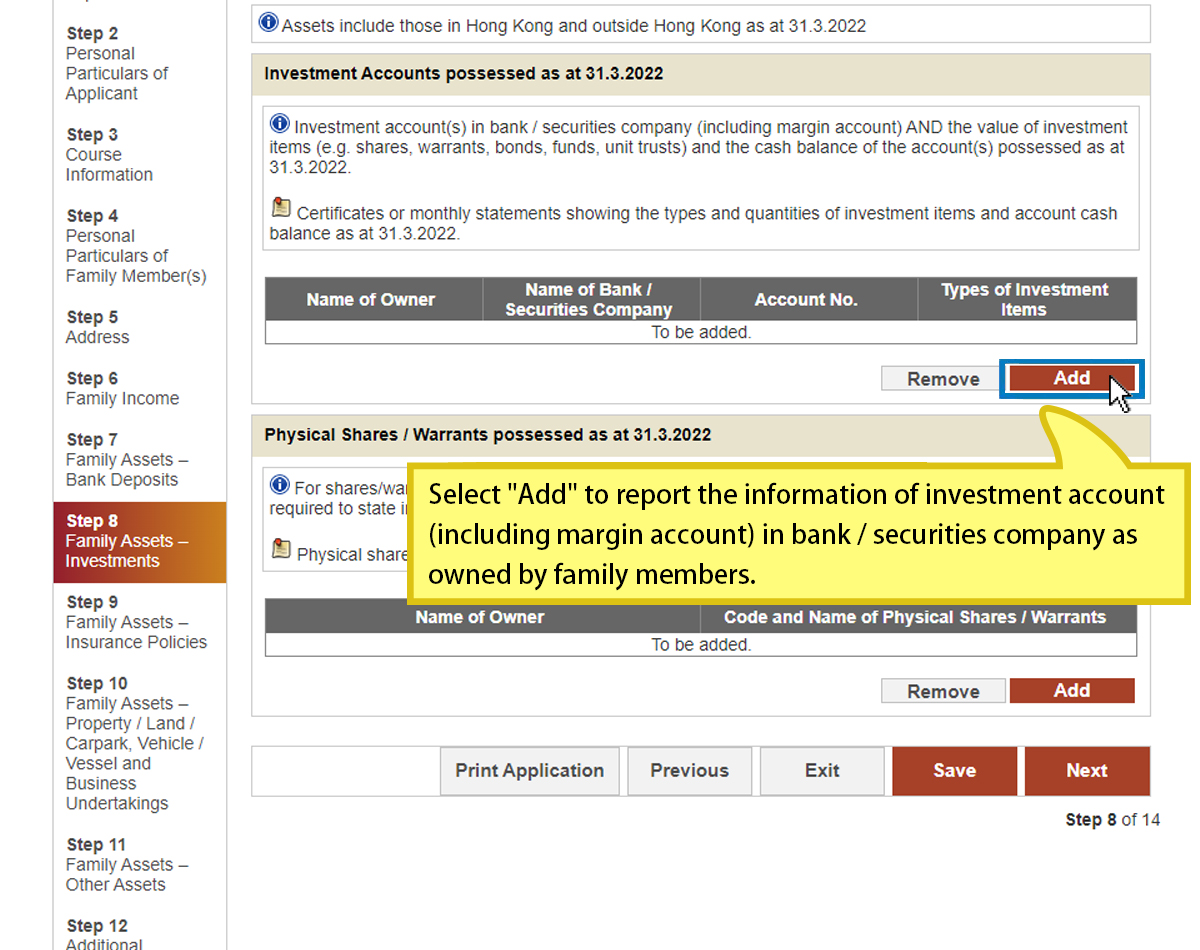Open Step 11 Family Assets Other Assets

pos(120,864)
